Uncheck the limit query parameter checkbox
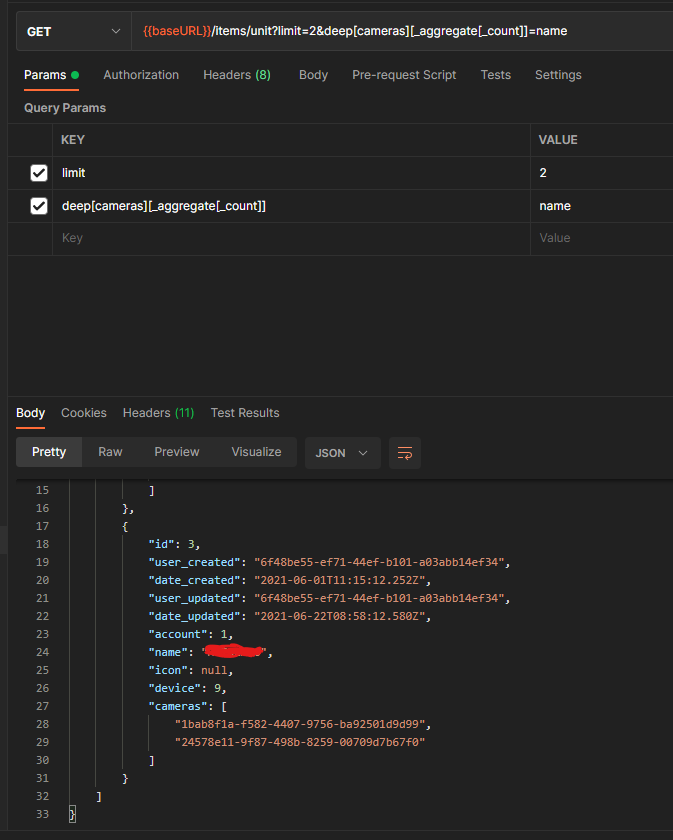The height and width of the screenshot is (840, 673). click(x=39, y=173)
